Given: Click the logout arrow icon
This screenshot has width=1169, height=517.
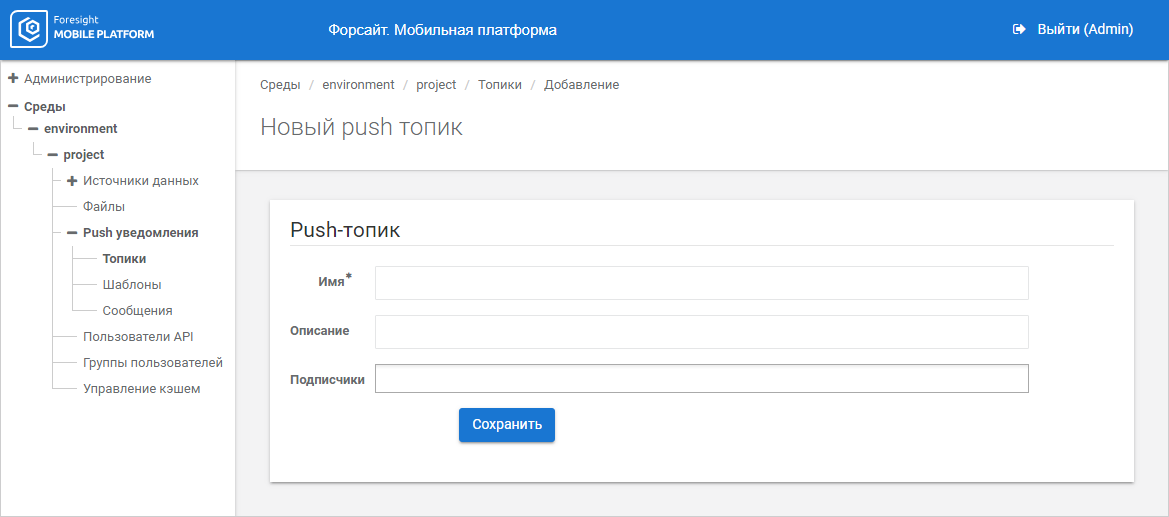Looking at the screenshot, I should click(1019, 30).
